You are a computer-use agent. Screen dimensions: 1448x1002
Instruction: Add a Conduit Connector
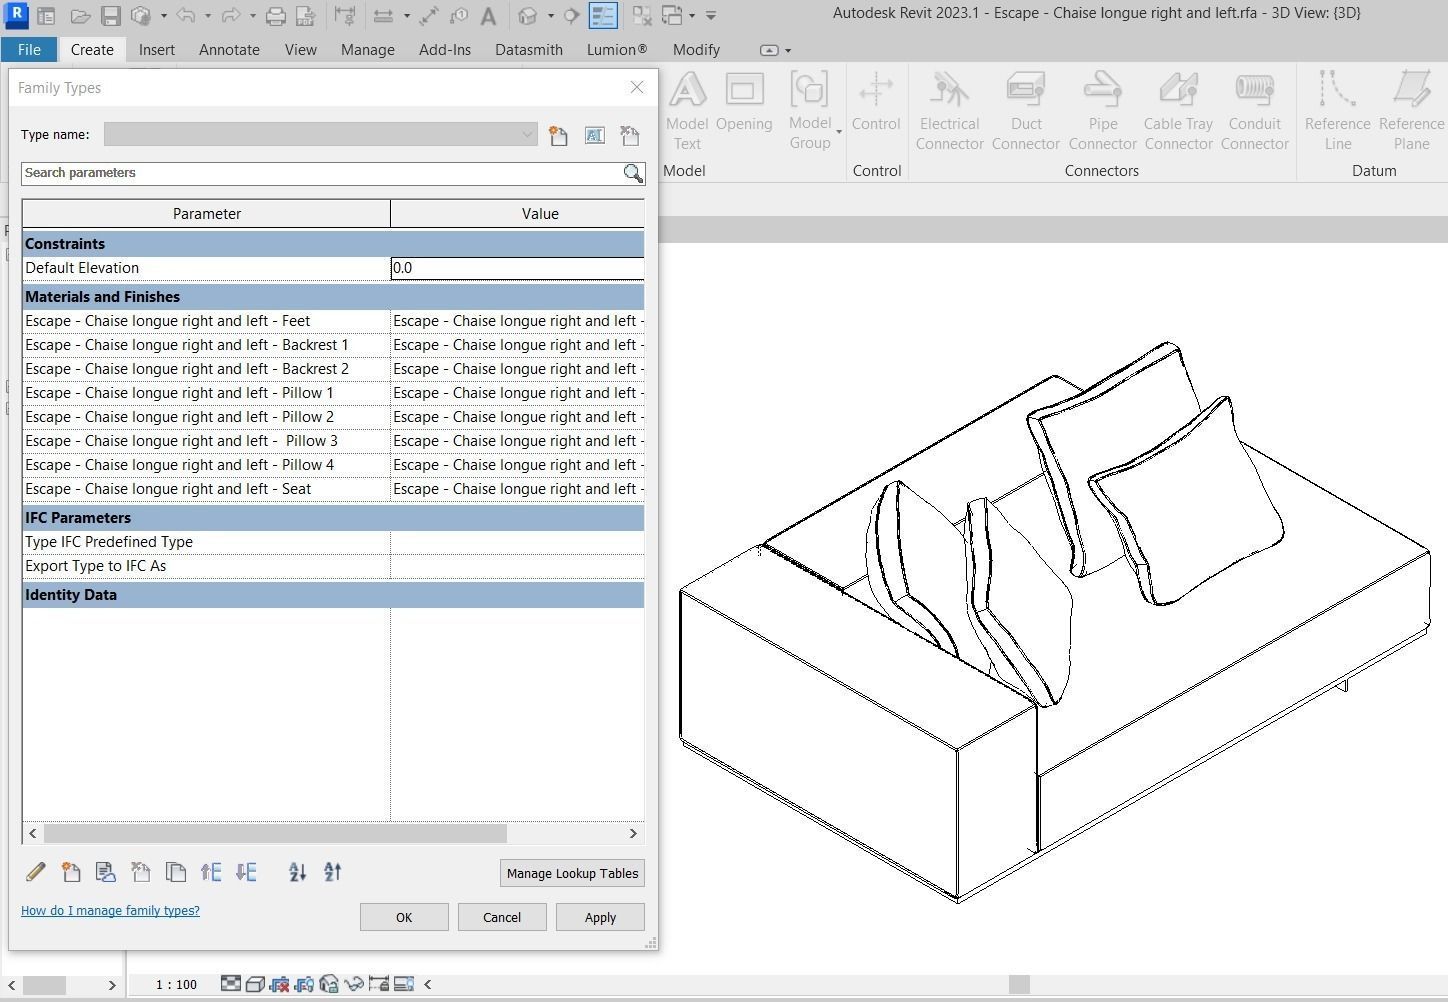click(1255, 110)
